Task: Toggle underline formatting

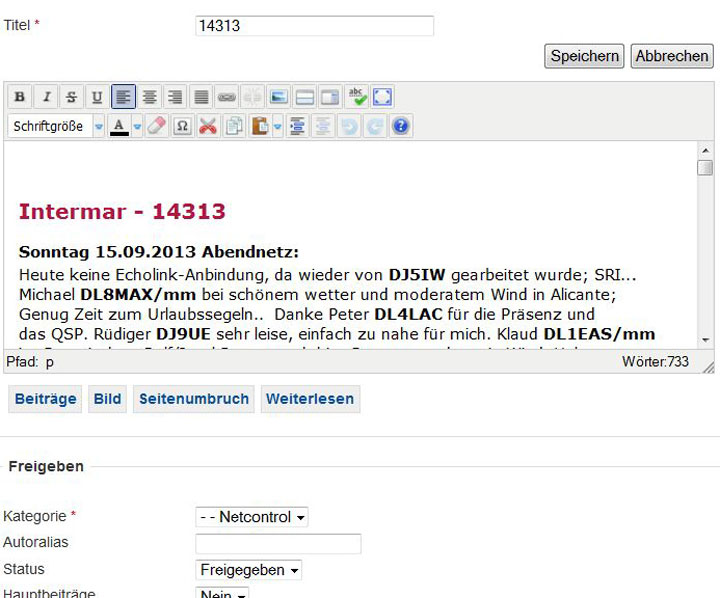Action: point(97,96)
